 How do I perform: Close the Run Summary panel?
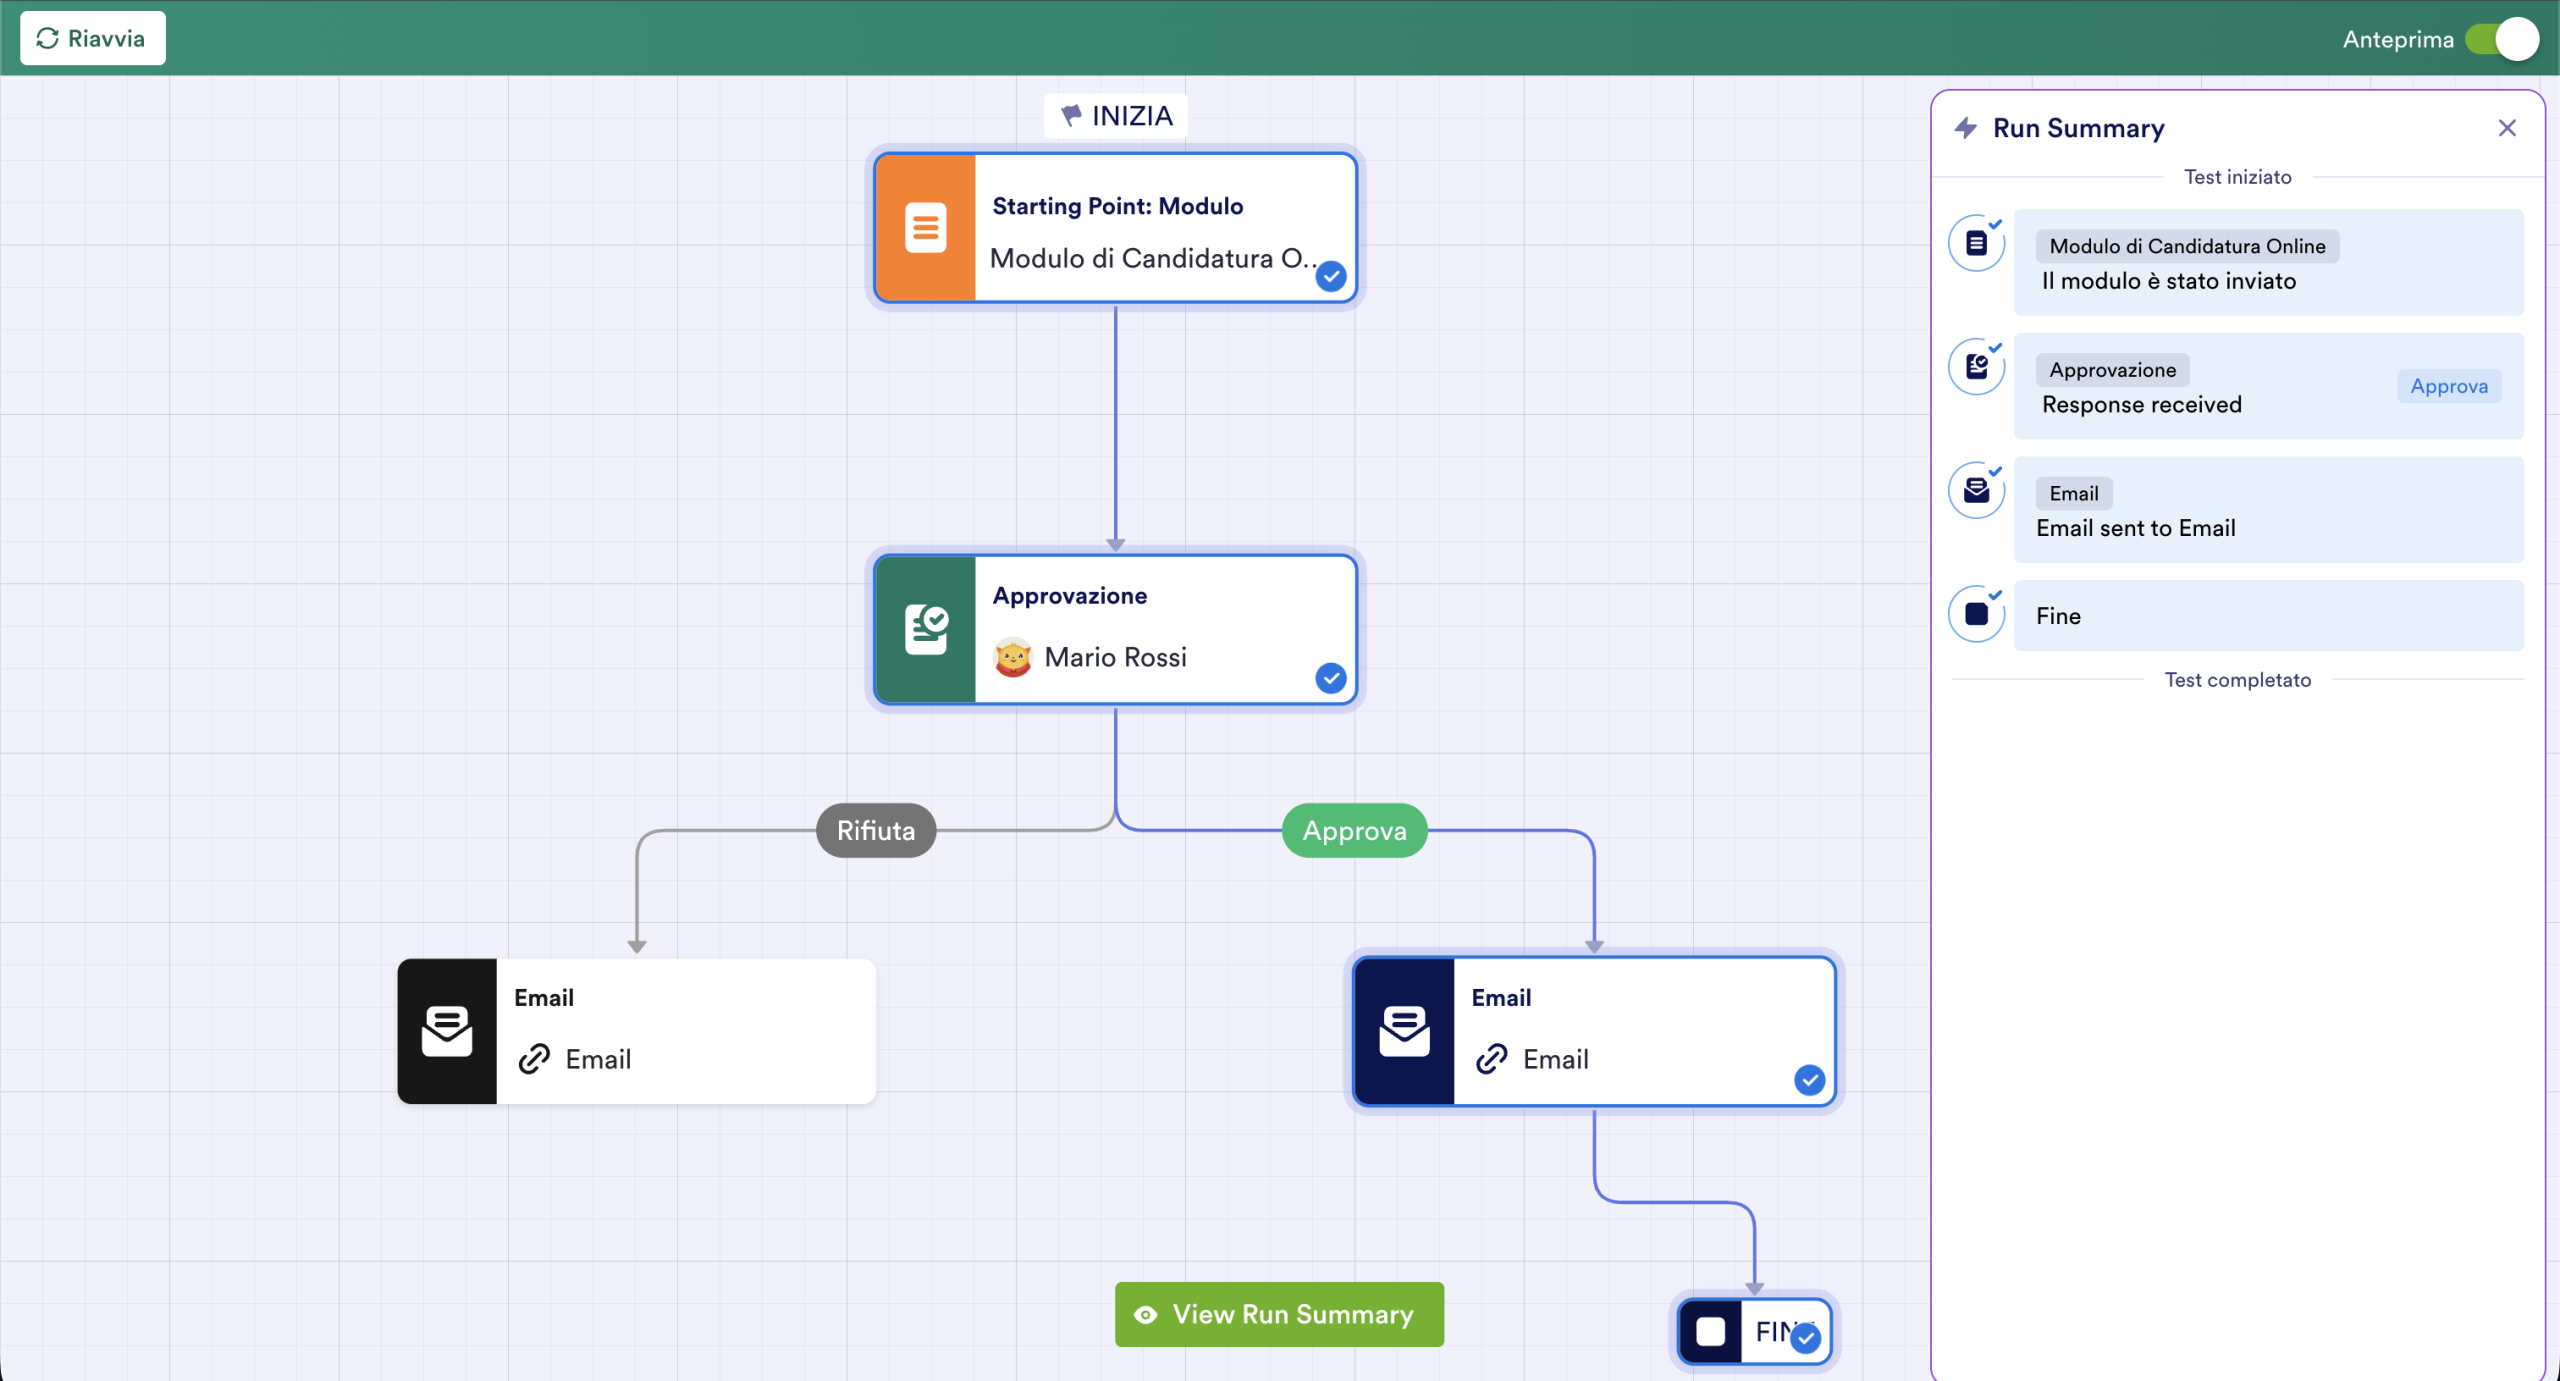click(2507, 128)
